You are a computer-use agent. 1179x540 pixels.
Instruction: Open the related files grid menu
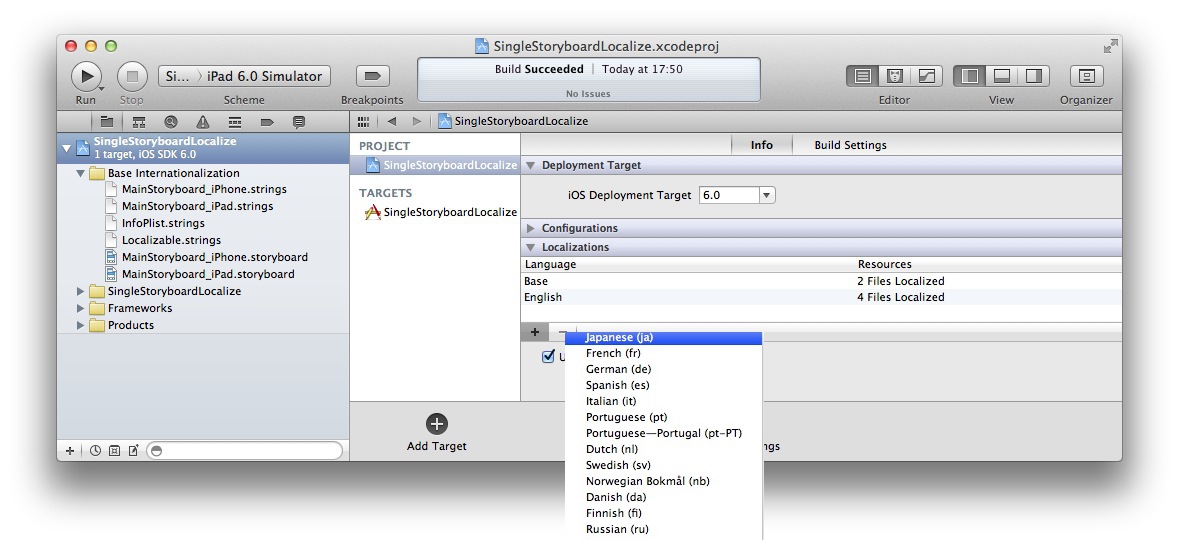364,121
